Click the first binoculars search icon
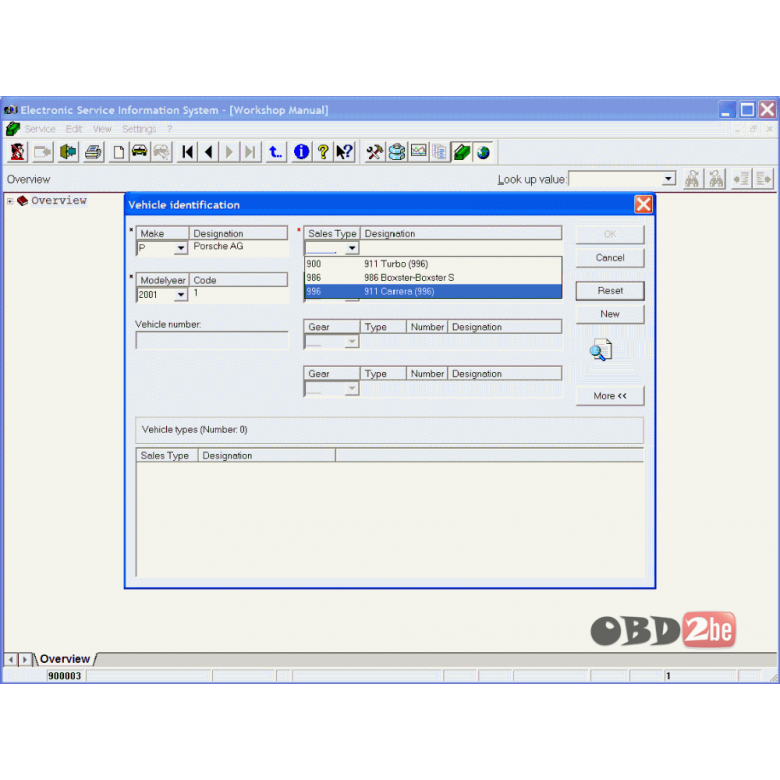The image size is (780, 780). 692,179
